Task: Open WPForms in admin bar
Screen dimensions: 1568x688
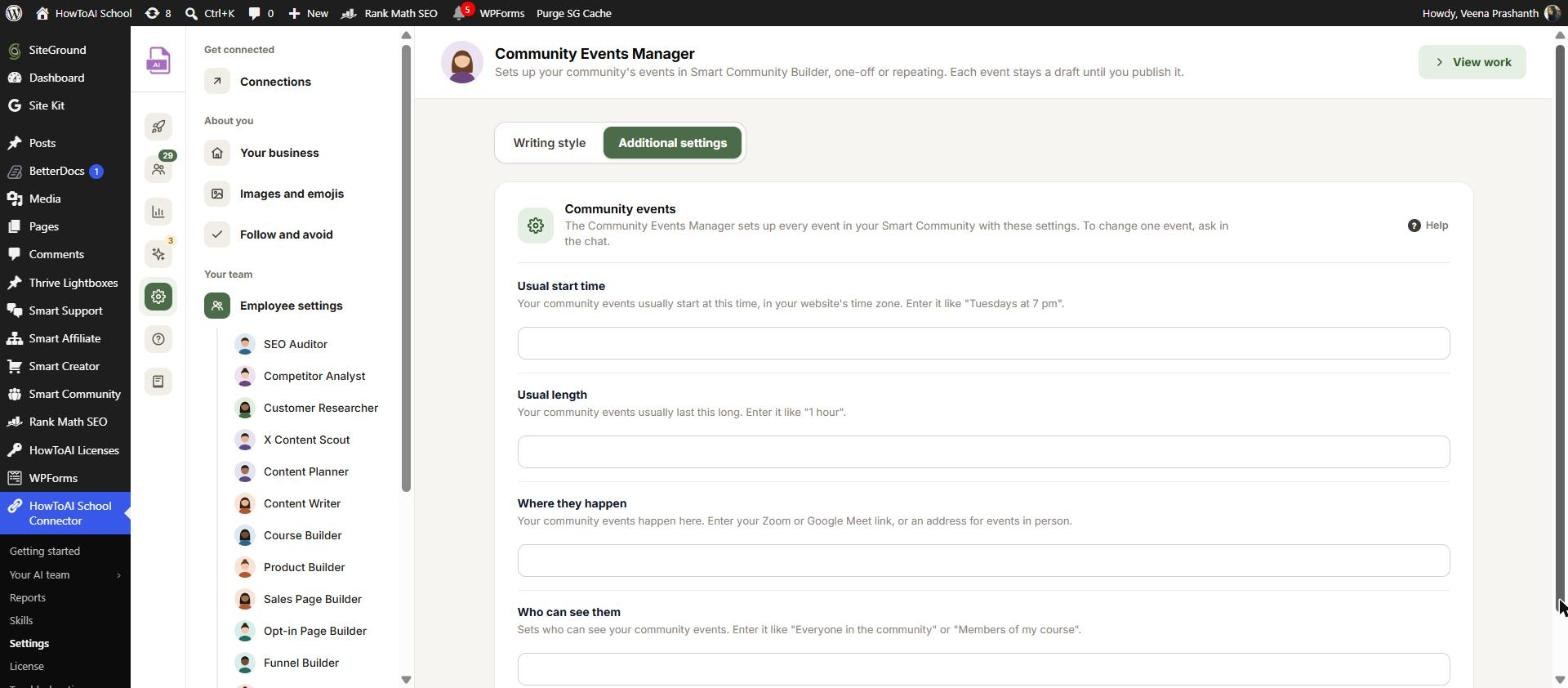Action: 501,13
